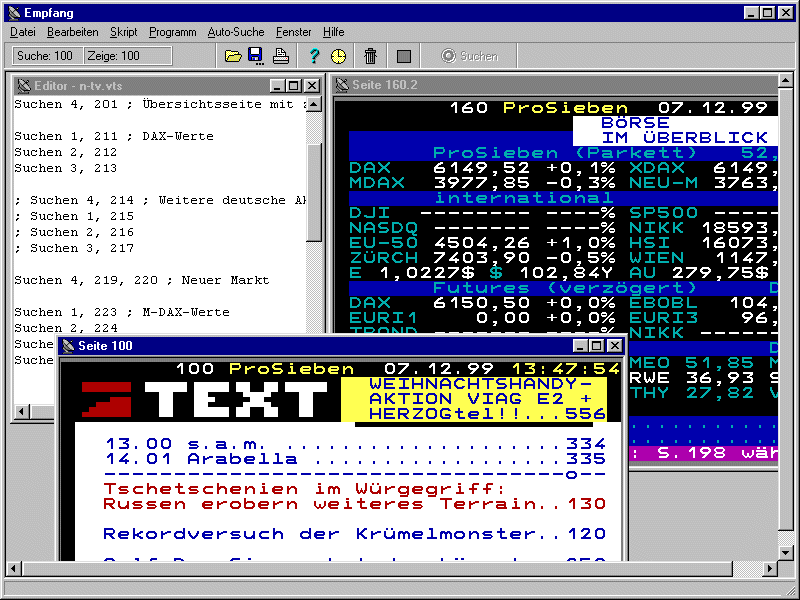The height and width of the screenshot is (600, 800).
Task: Open the Skript menu
Action: (123, 32)
